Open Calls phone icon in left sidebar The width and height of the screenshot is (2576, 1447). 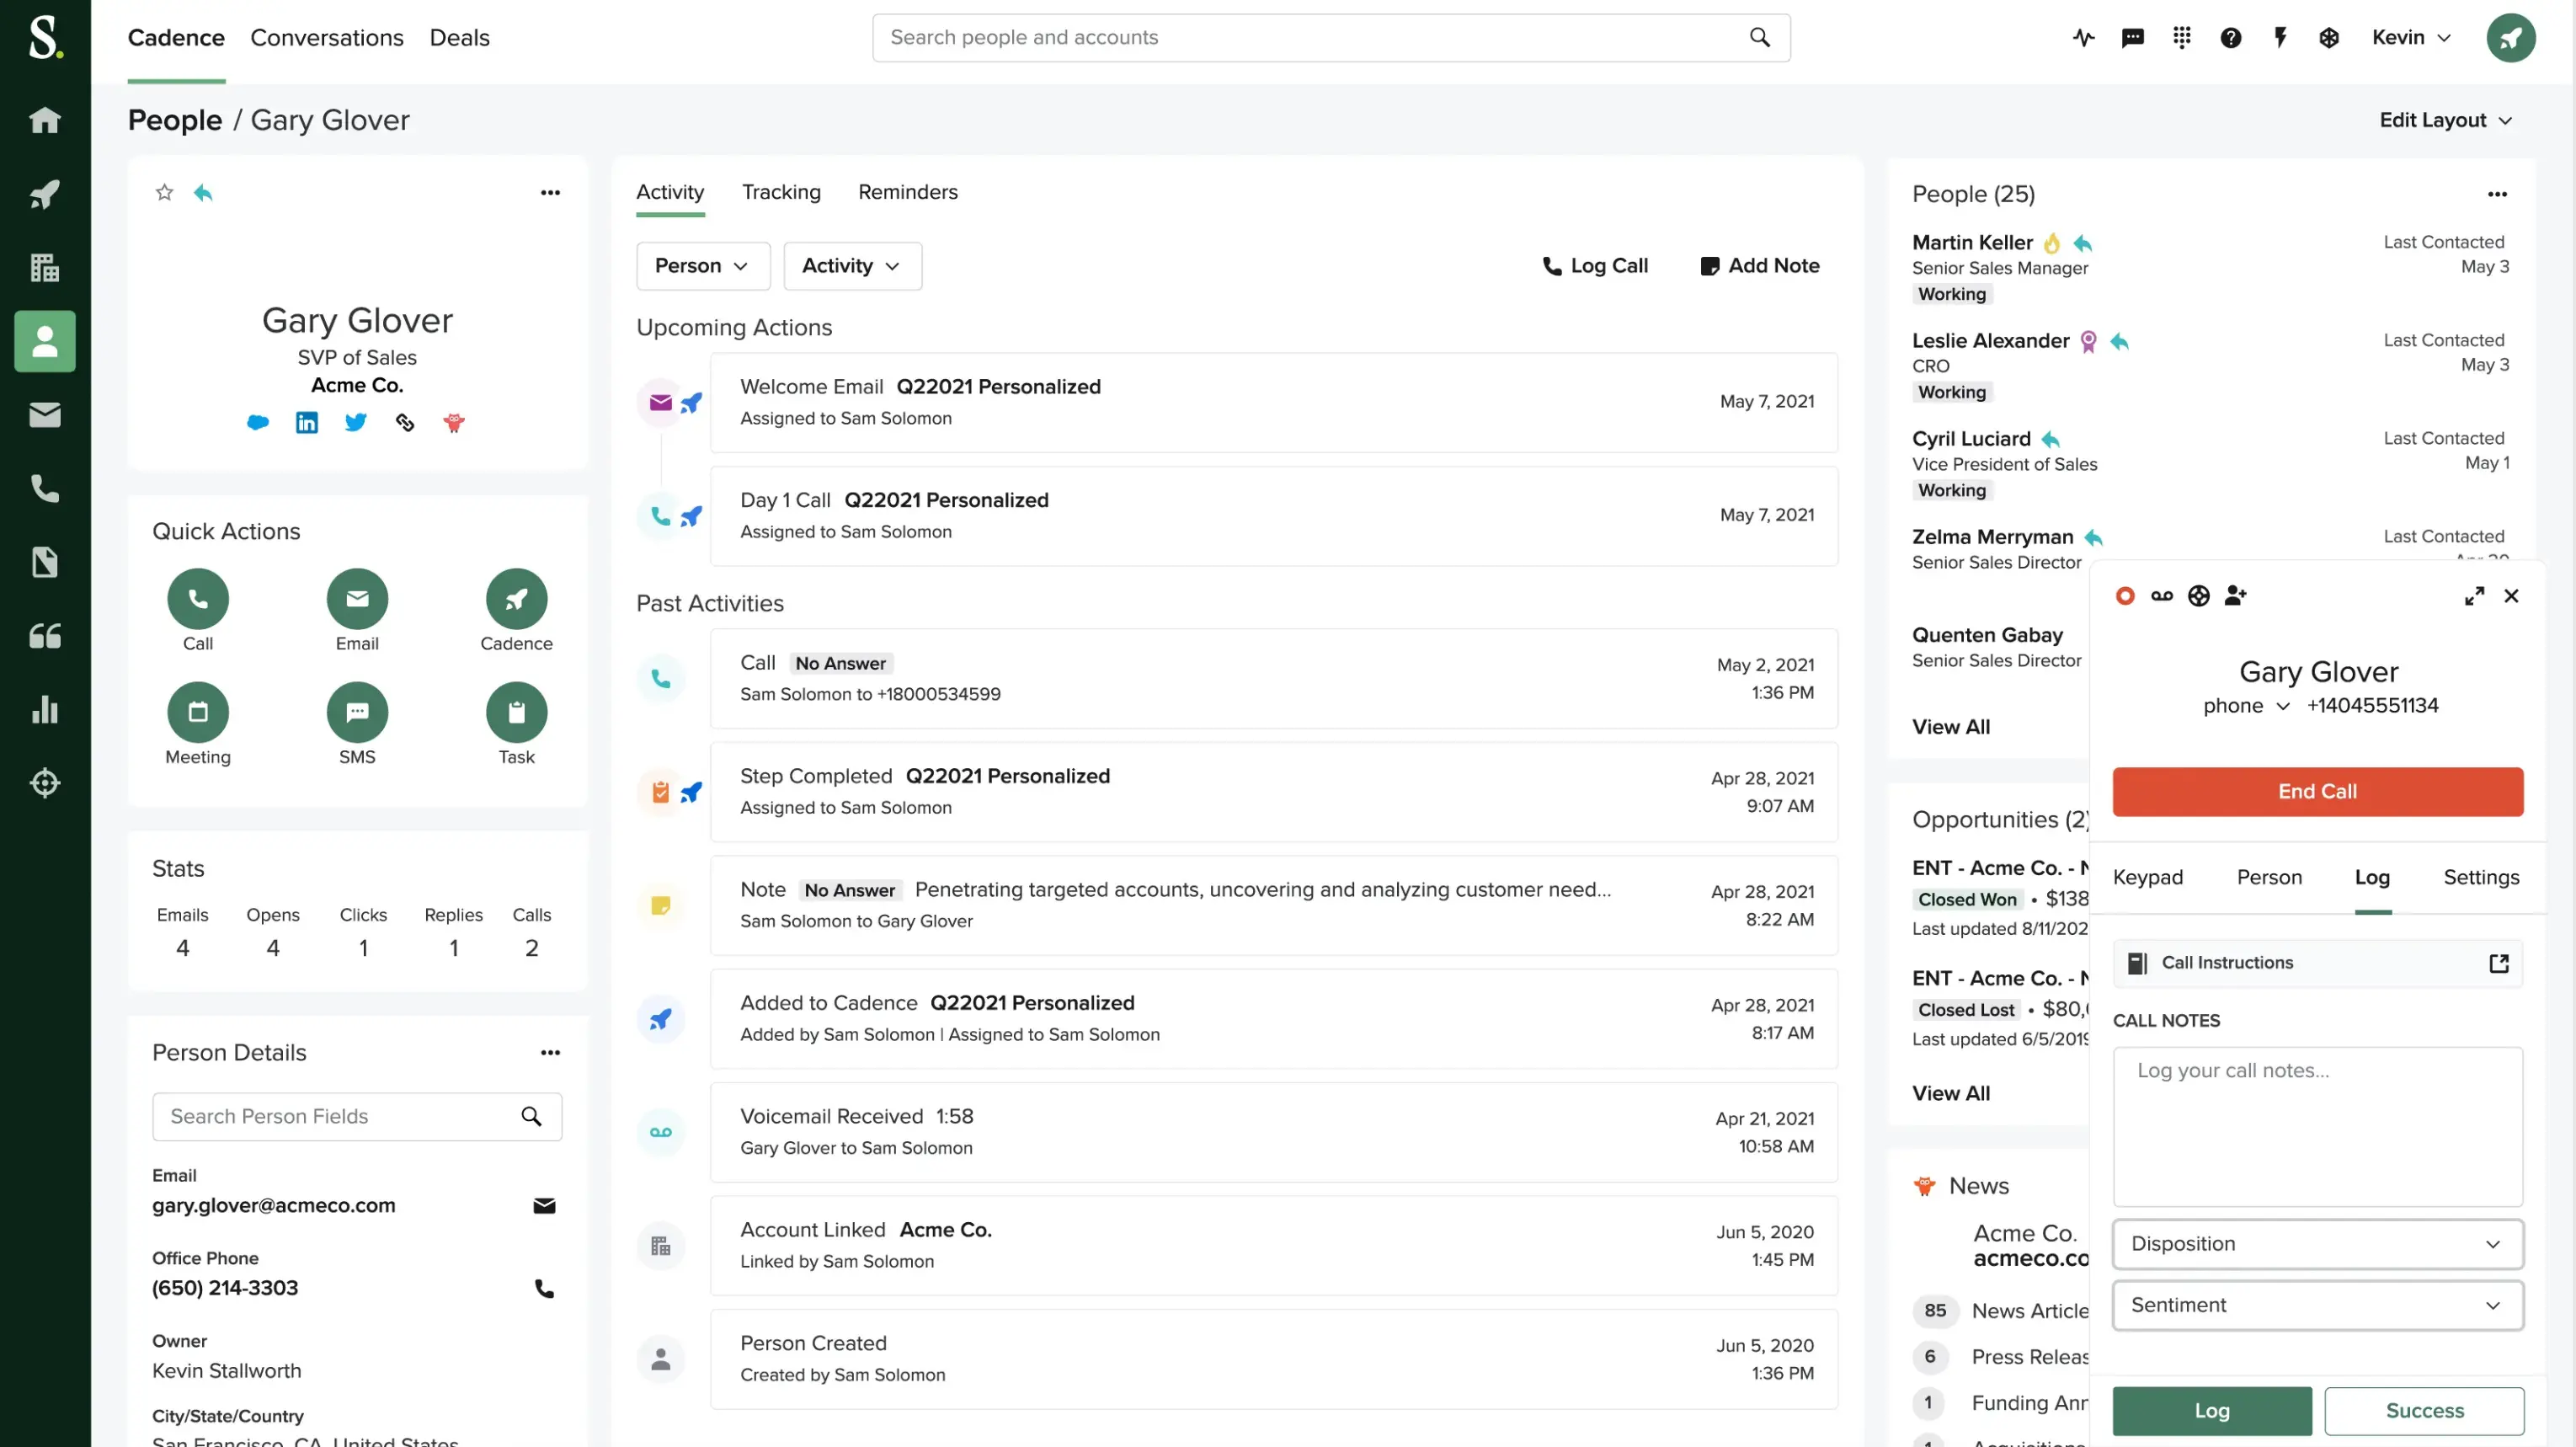tap(45, 488)
